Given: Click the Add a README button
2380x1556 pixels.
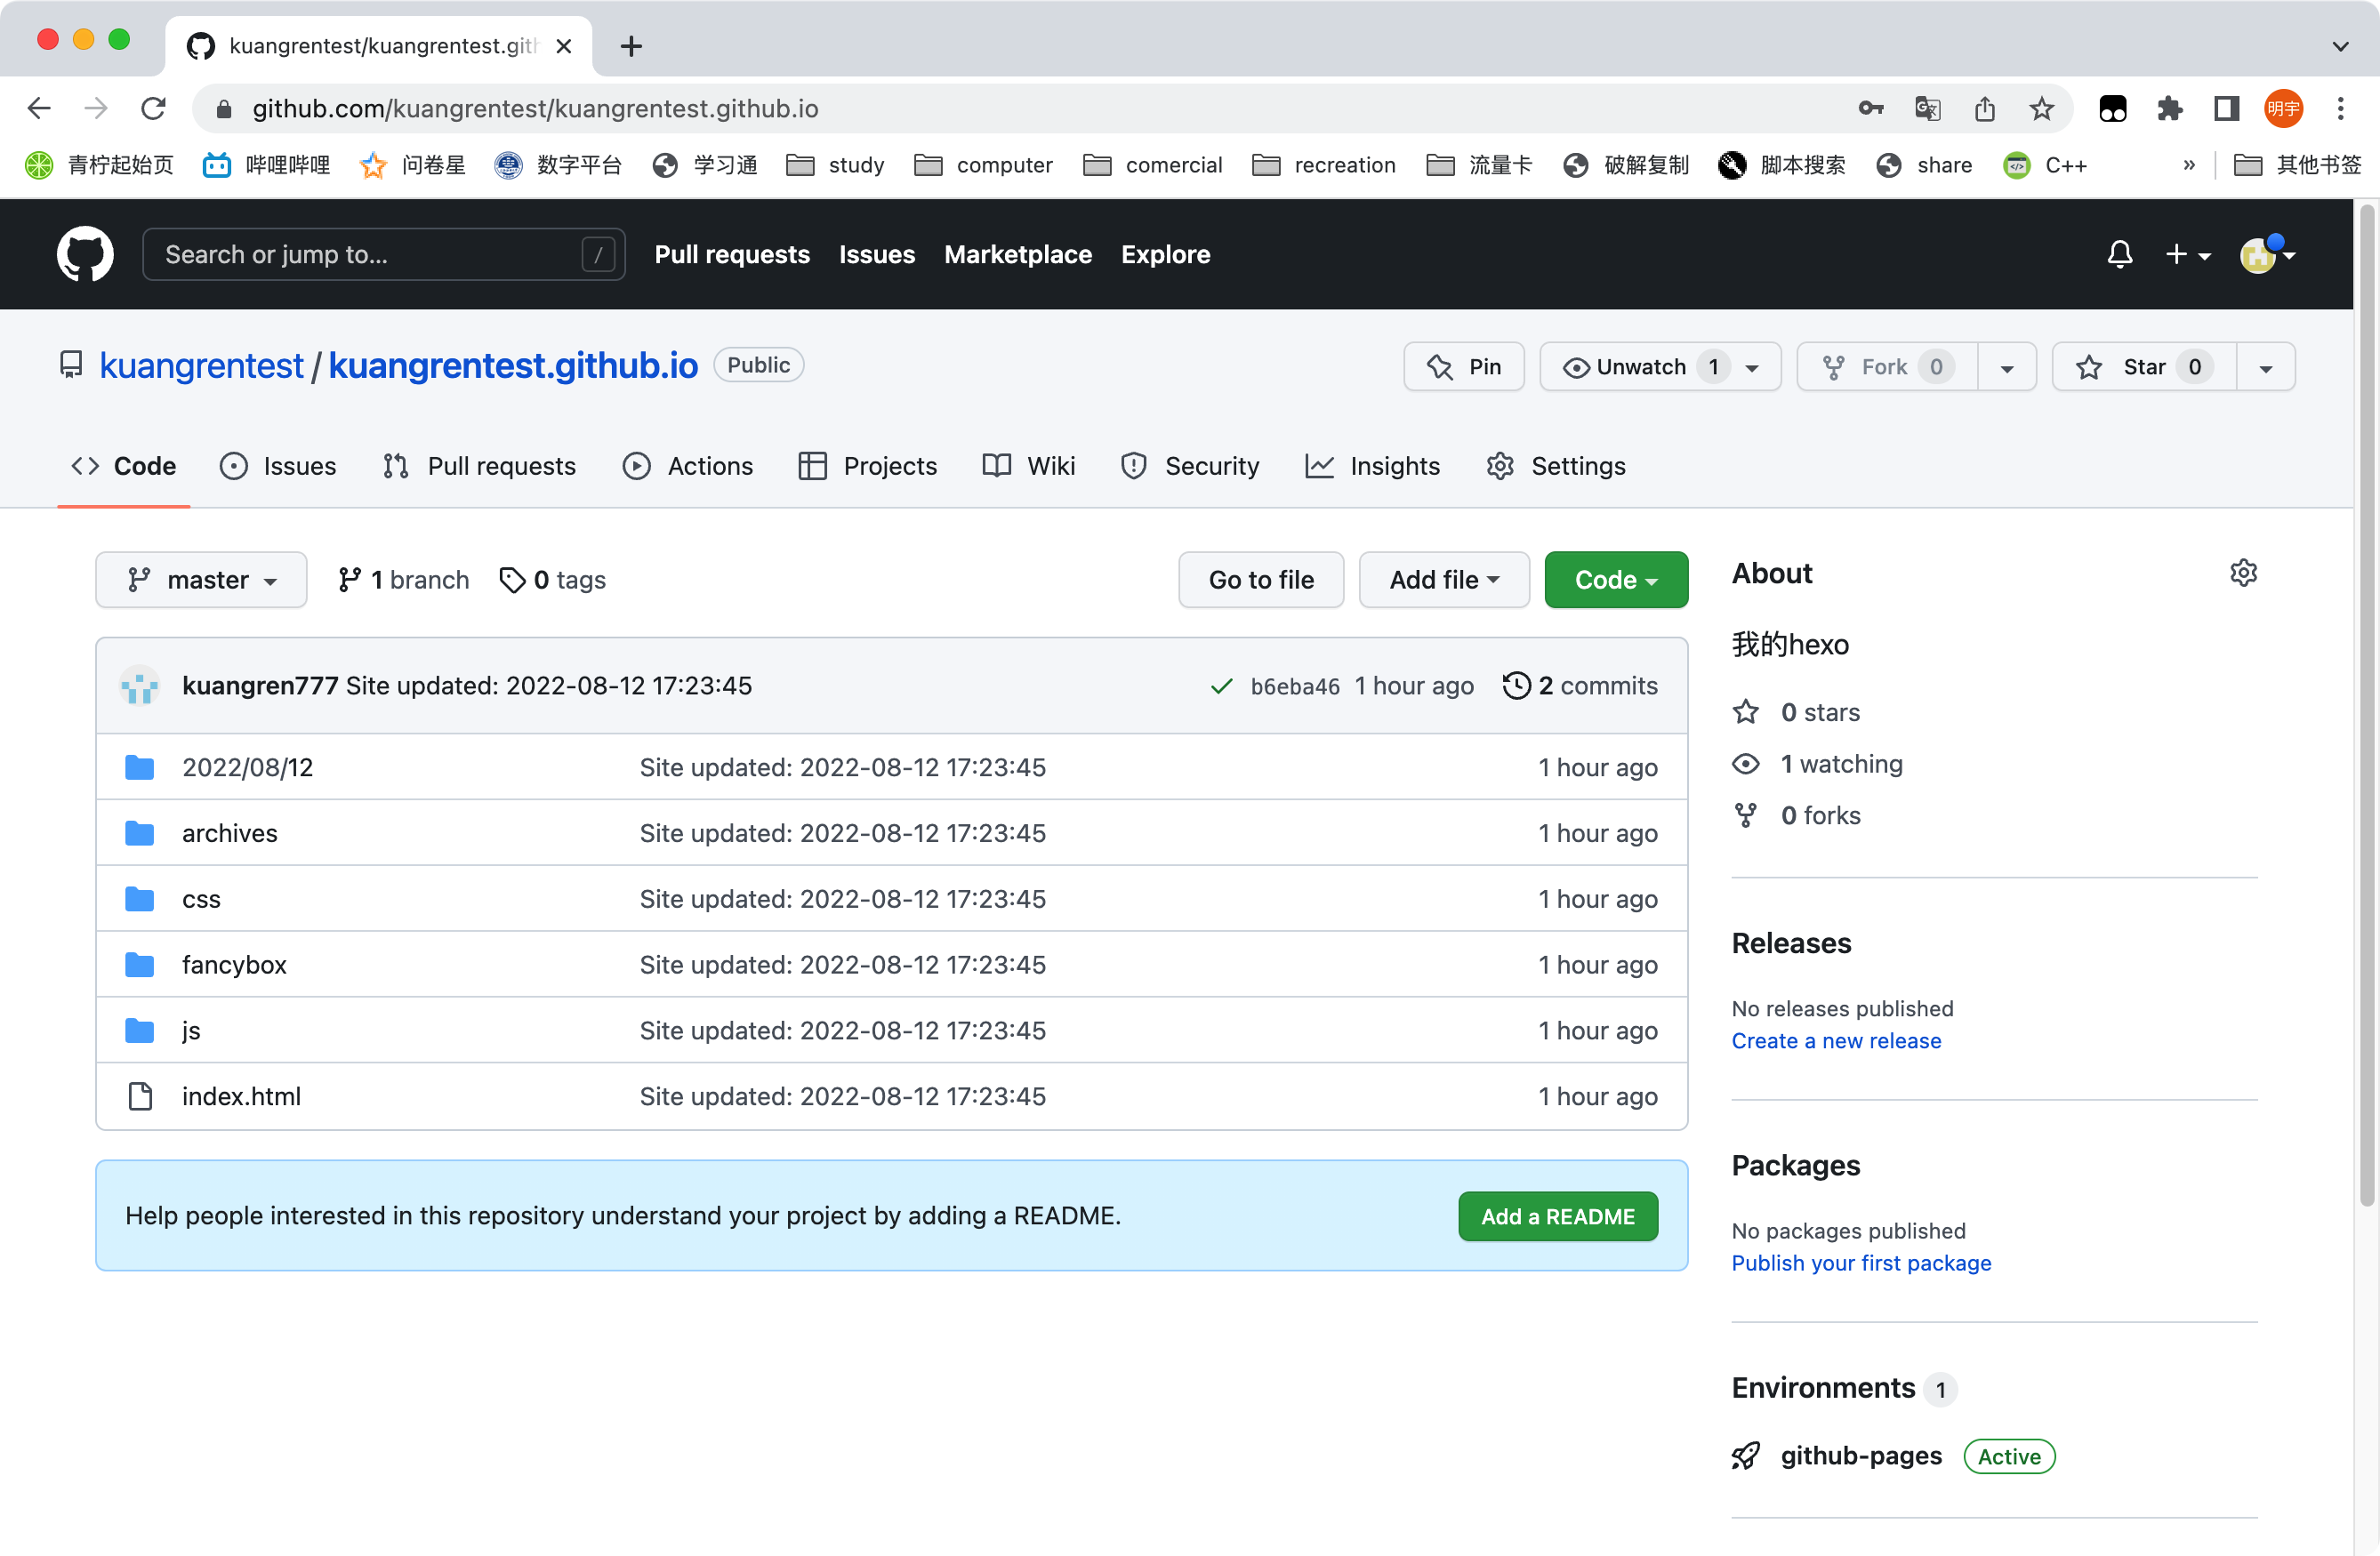Looking at the screenshot, I should coord(1557,1216).
